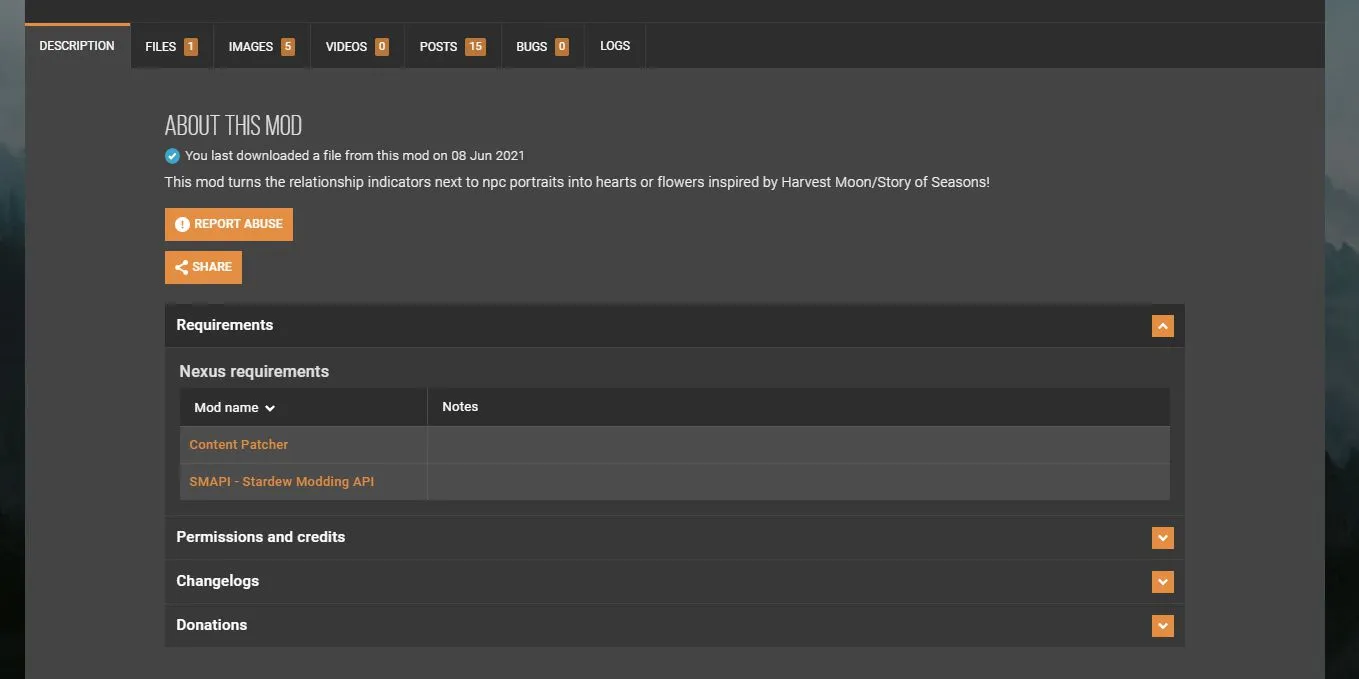The image size is (1359, 679).
Task: Click the Posts count badge
Action: 475,47
